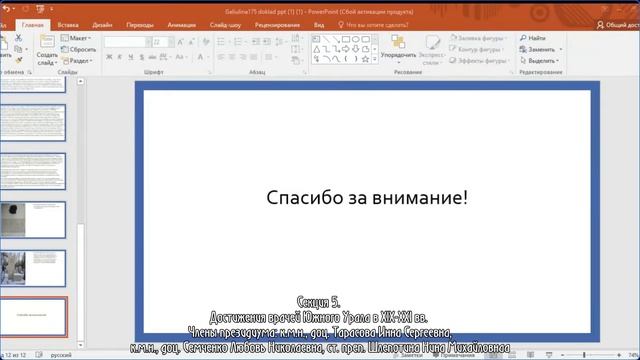Justify the paragraph text

pyautogui.click(x=254, y=57)
